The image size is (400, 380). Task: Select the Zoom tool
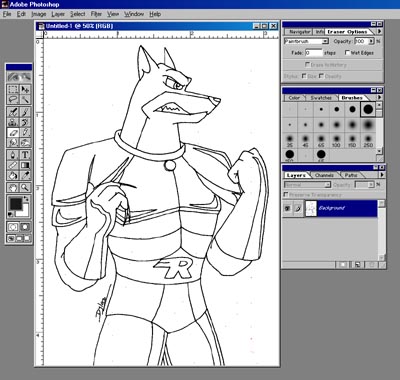pos(25,187)
